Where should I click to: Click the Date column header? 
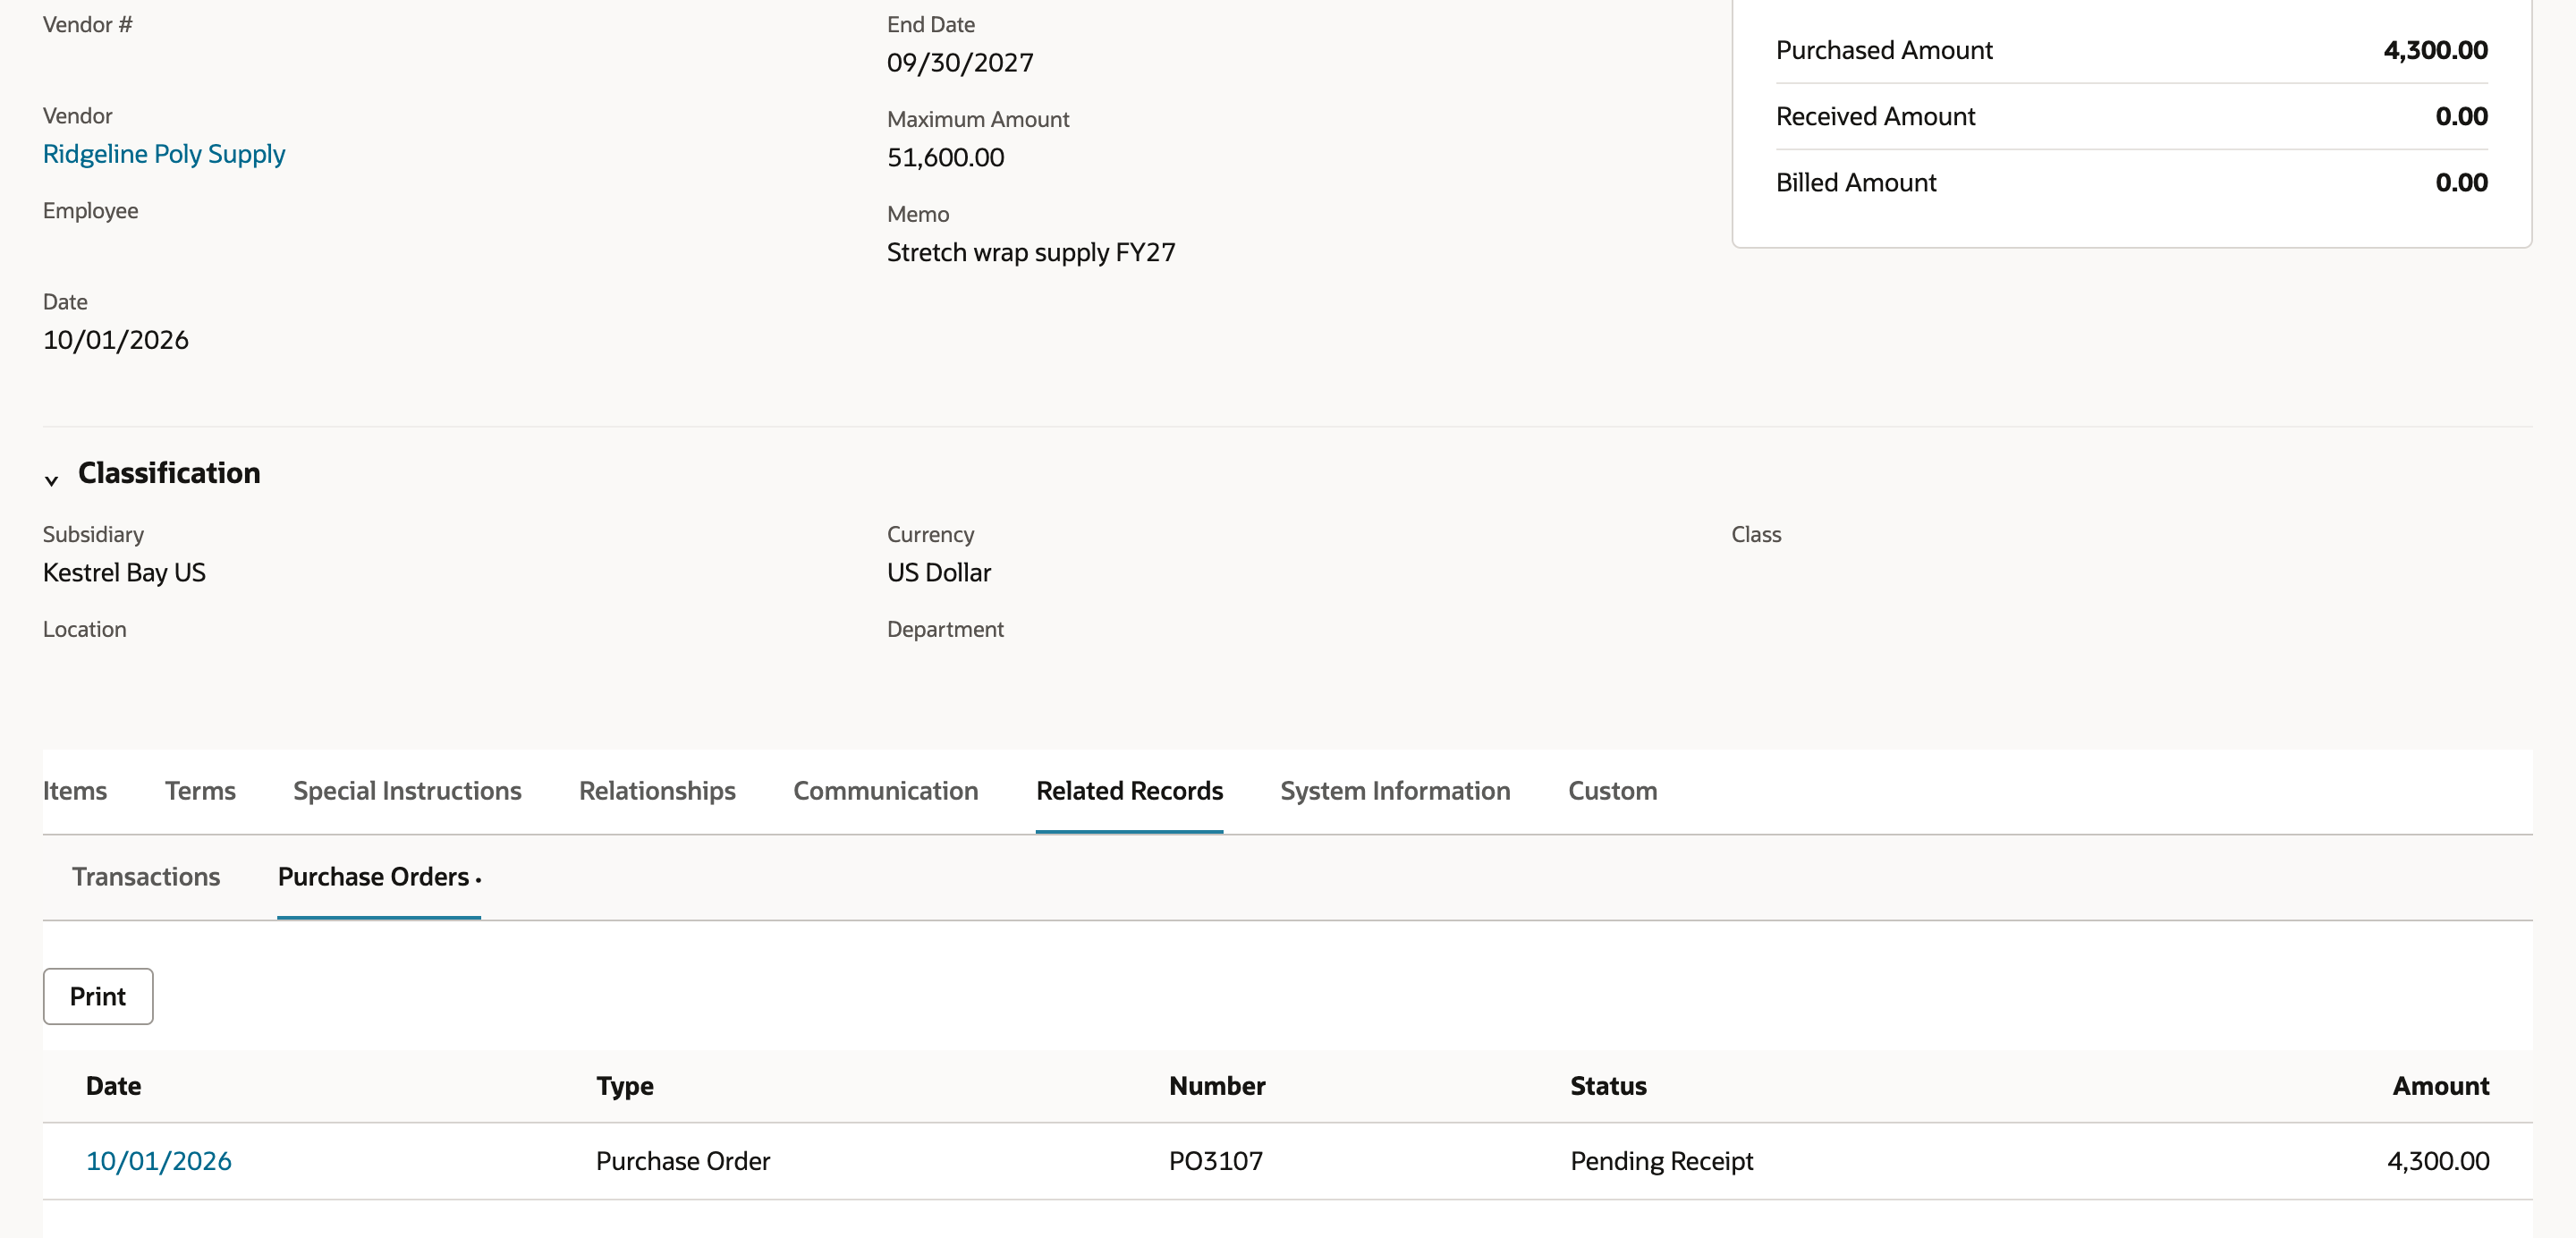click(113, 1086)
